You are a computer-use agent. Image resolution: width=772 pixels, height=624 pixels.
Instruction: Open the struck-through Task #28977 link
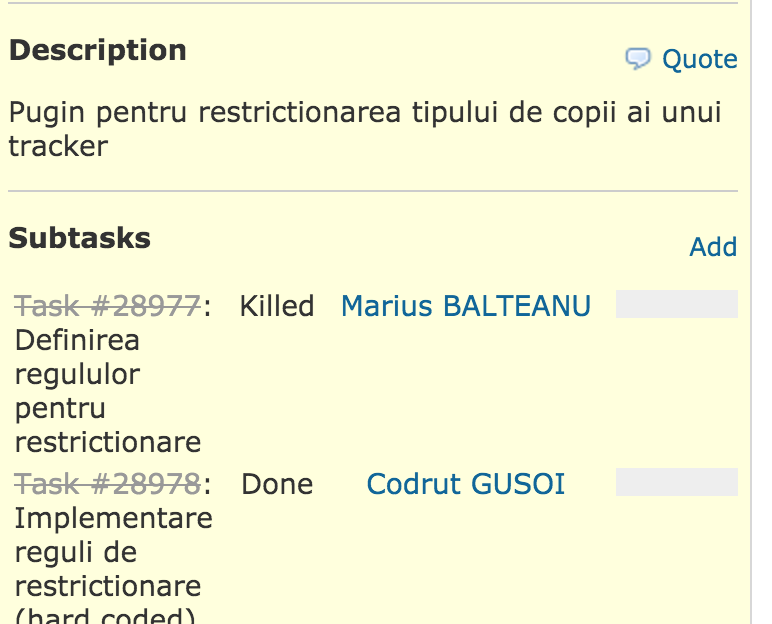107,306
